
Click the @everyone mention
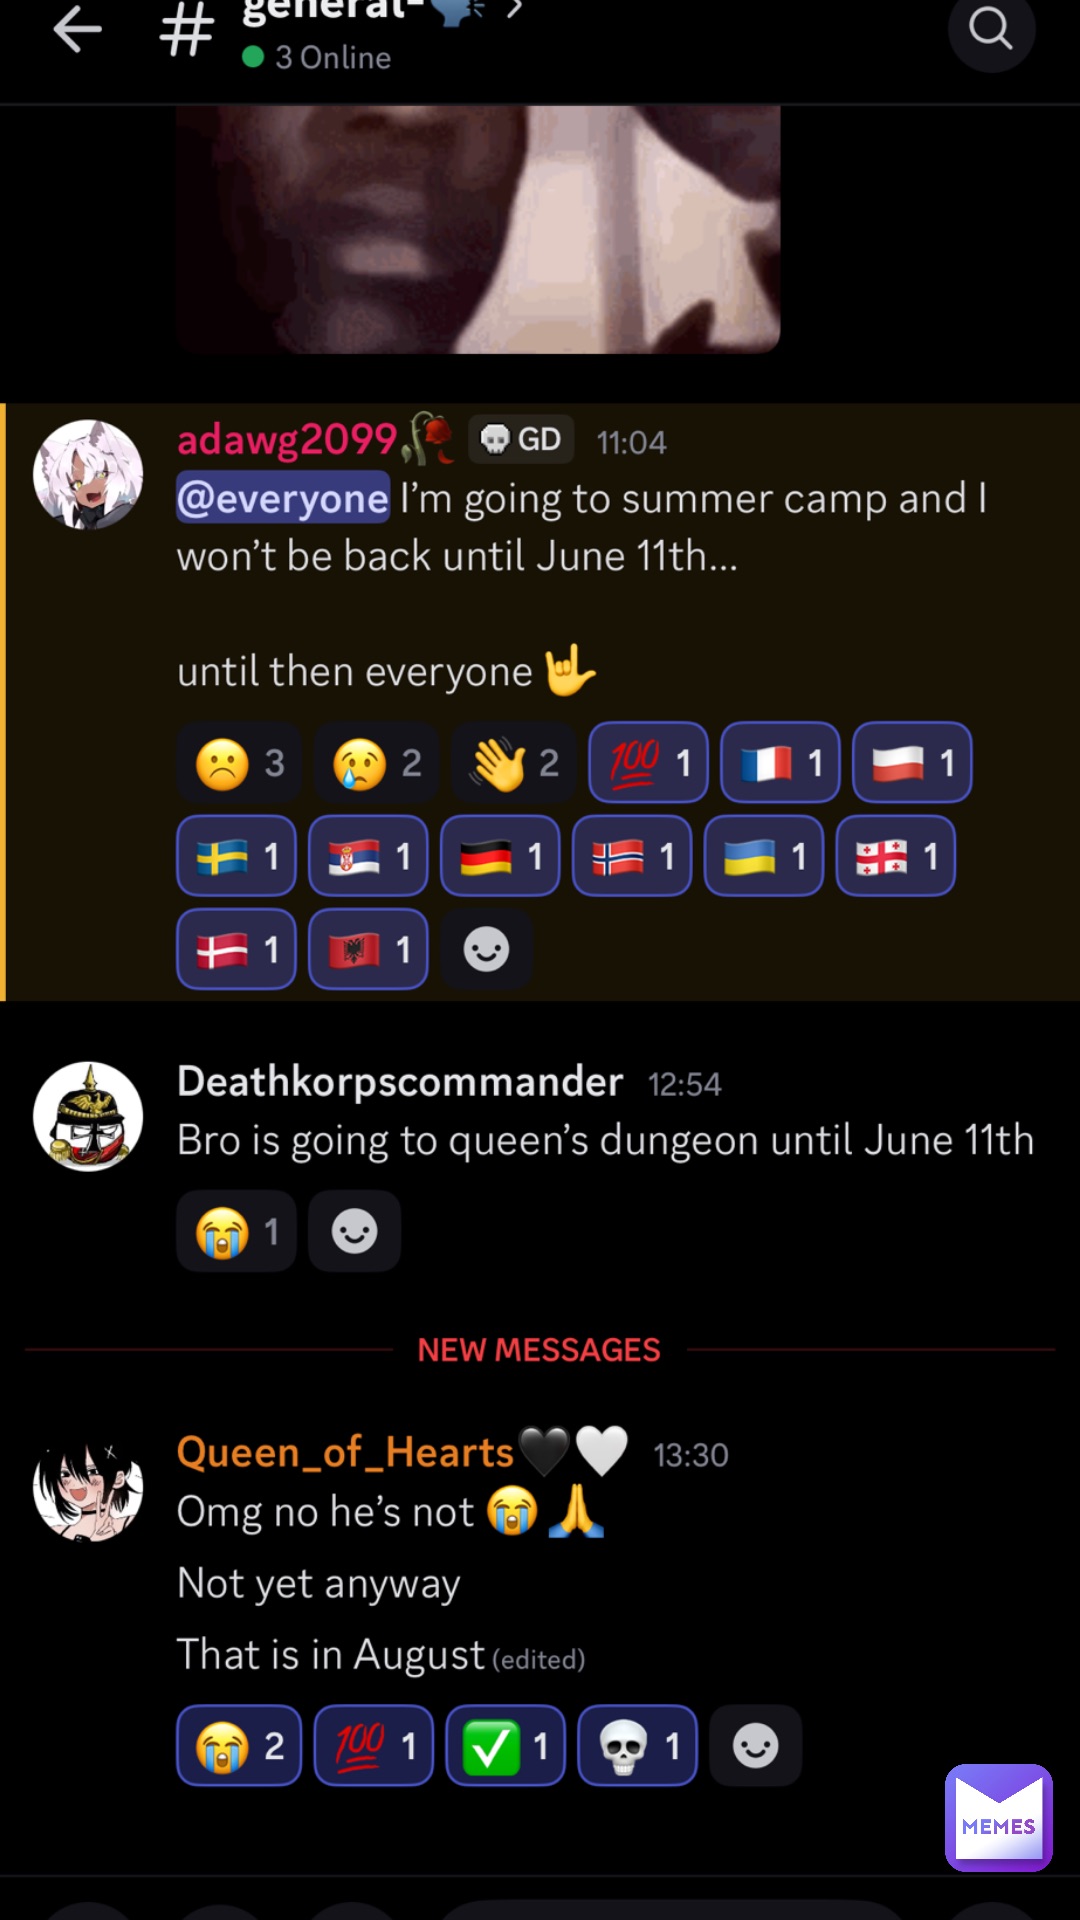tap(283, 498)
